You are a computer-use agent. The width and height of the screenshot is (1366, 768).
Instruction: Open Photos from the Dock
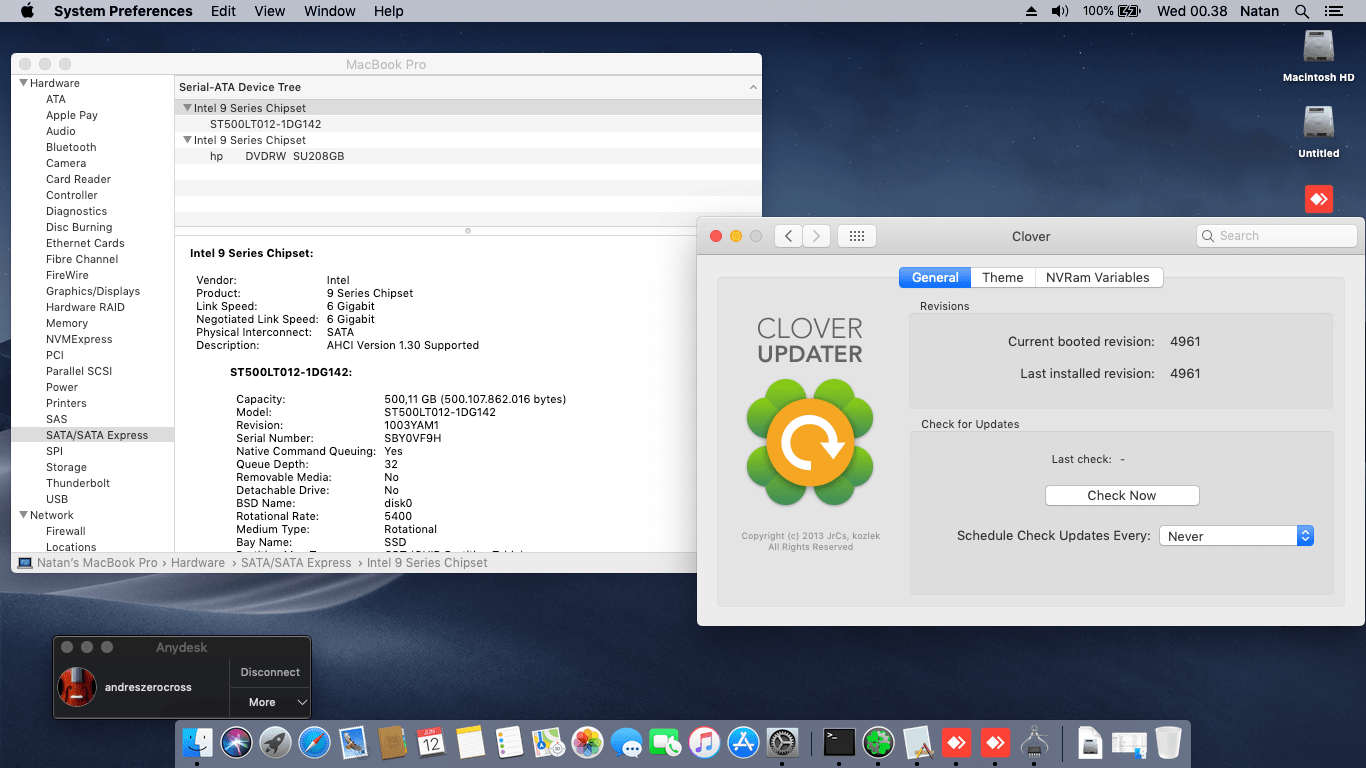click(587, 742)
